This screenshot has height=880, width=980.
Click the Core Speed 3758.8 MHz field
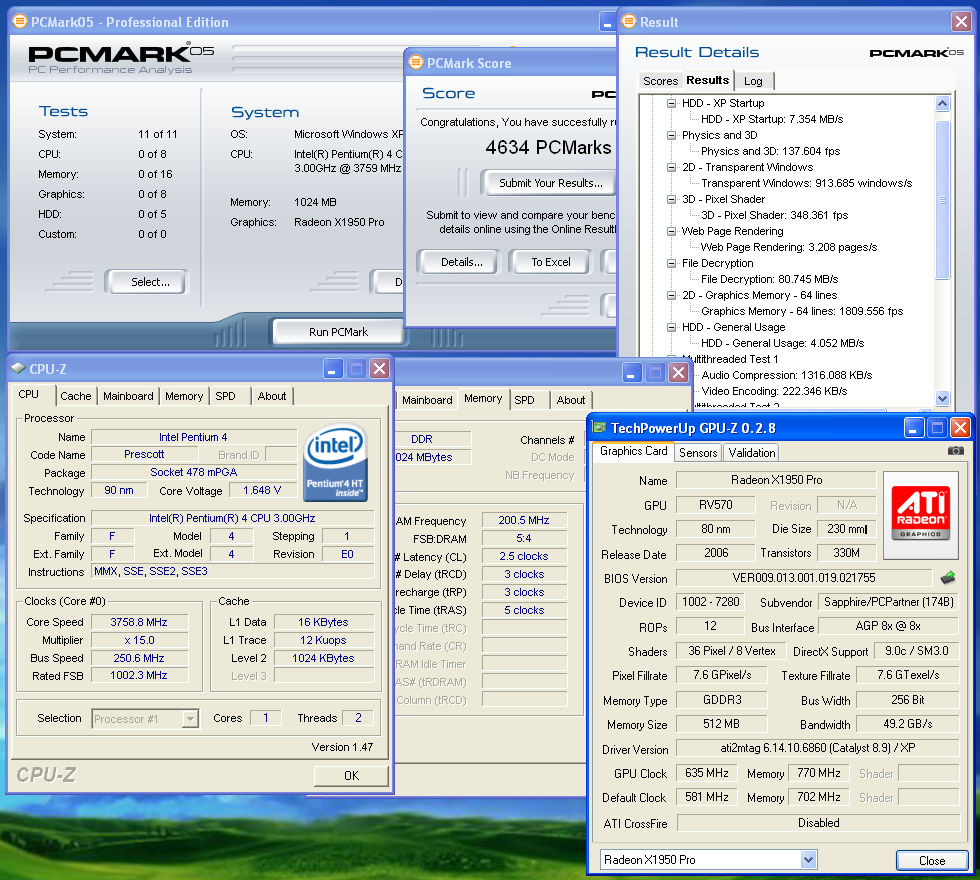point(139,622)
